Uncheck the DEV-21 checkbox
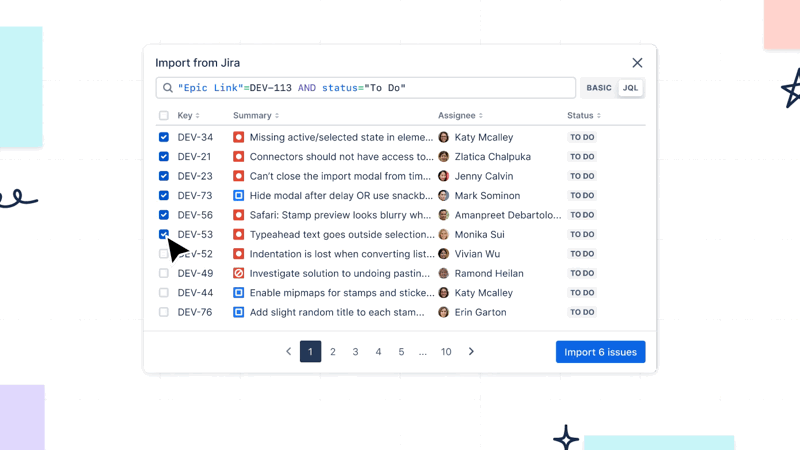 tap(163, 157)
